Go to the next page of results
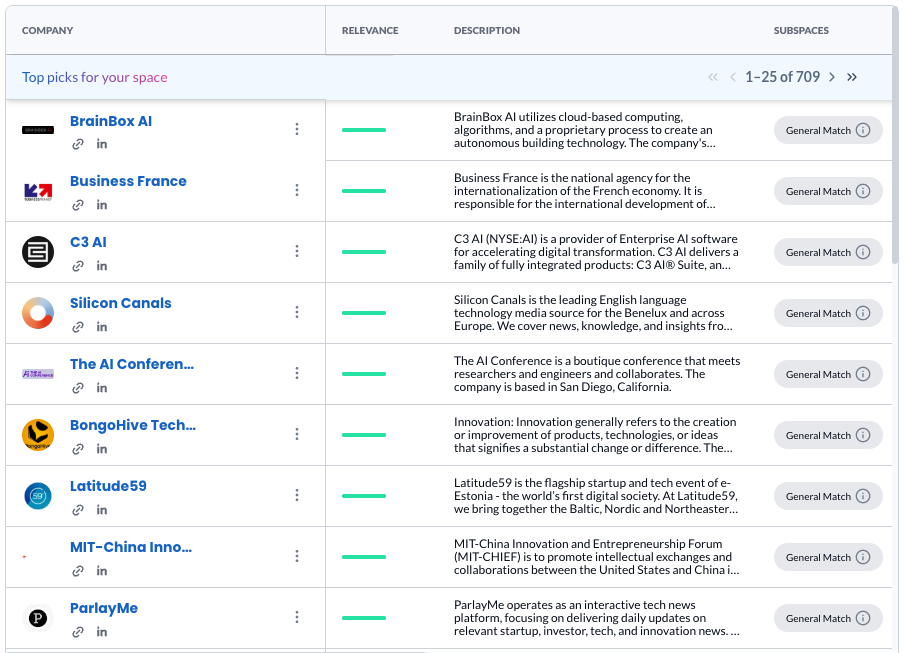 click(x=831, y=77)
